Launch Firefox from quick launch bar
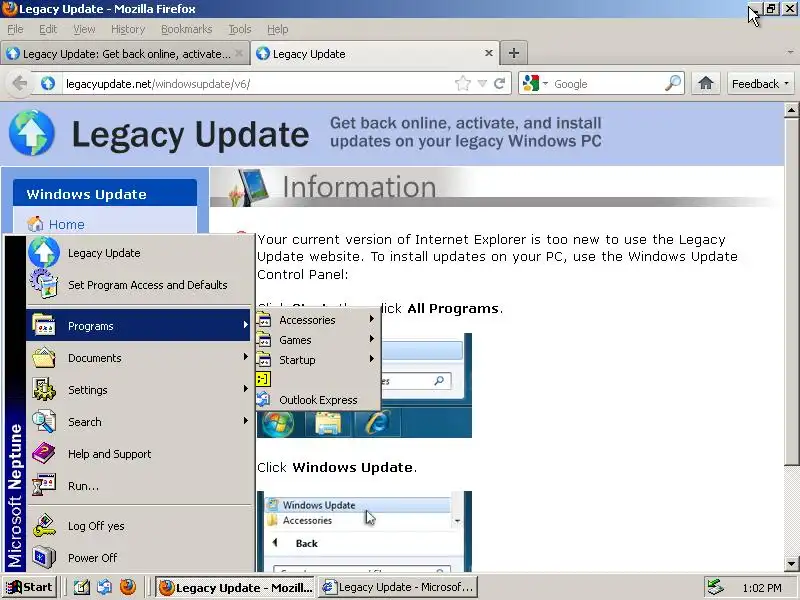800x600 pixels. (x=128, y=587)
